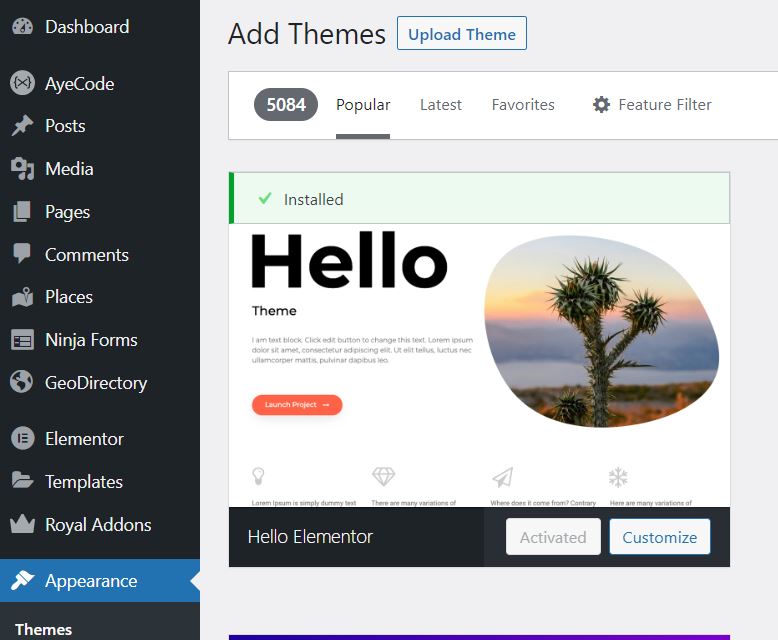Switch to the Favorites tab

click(x=523, y=105)
